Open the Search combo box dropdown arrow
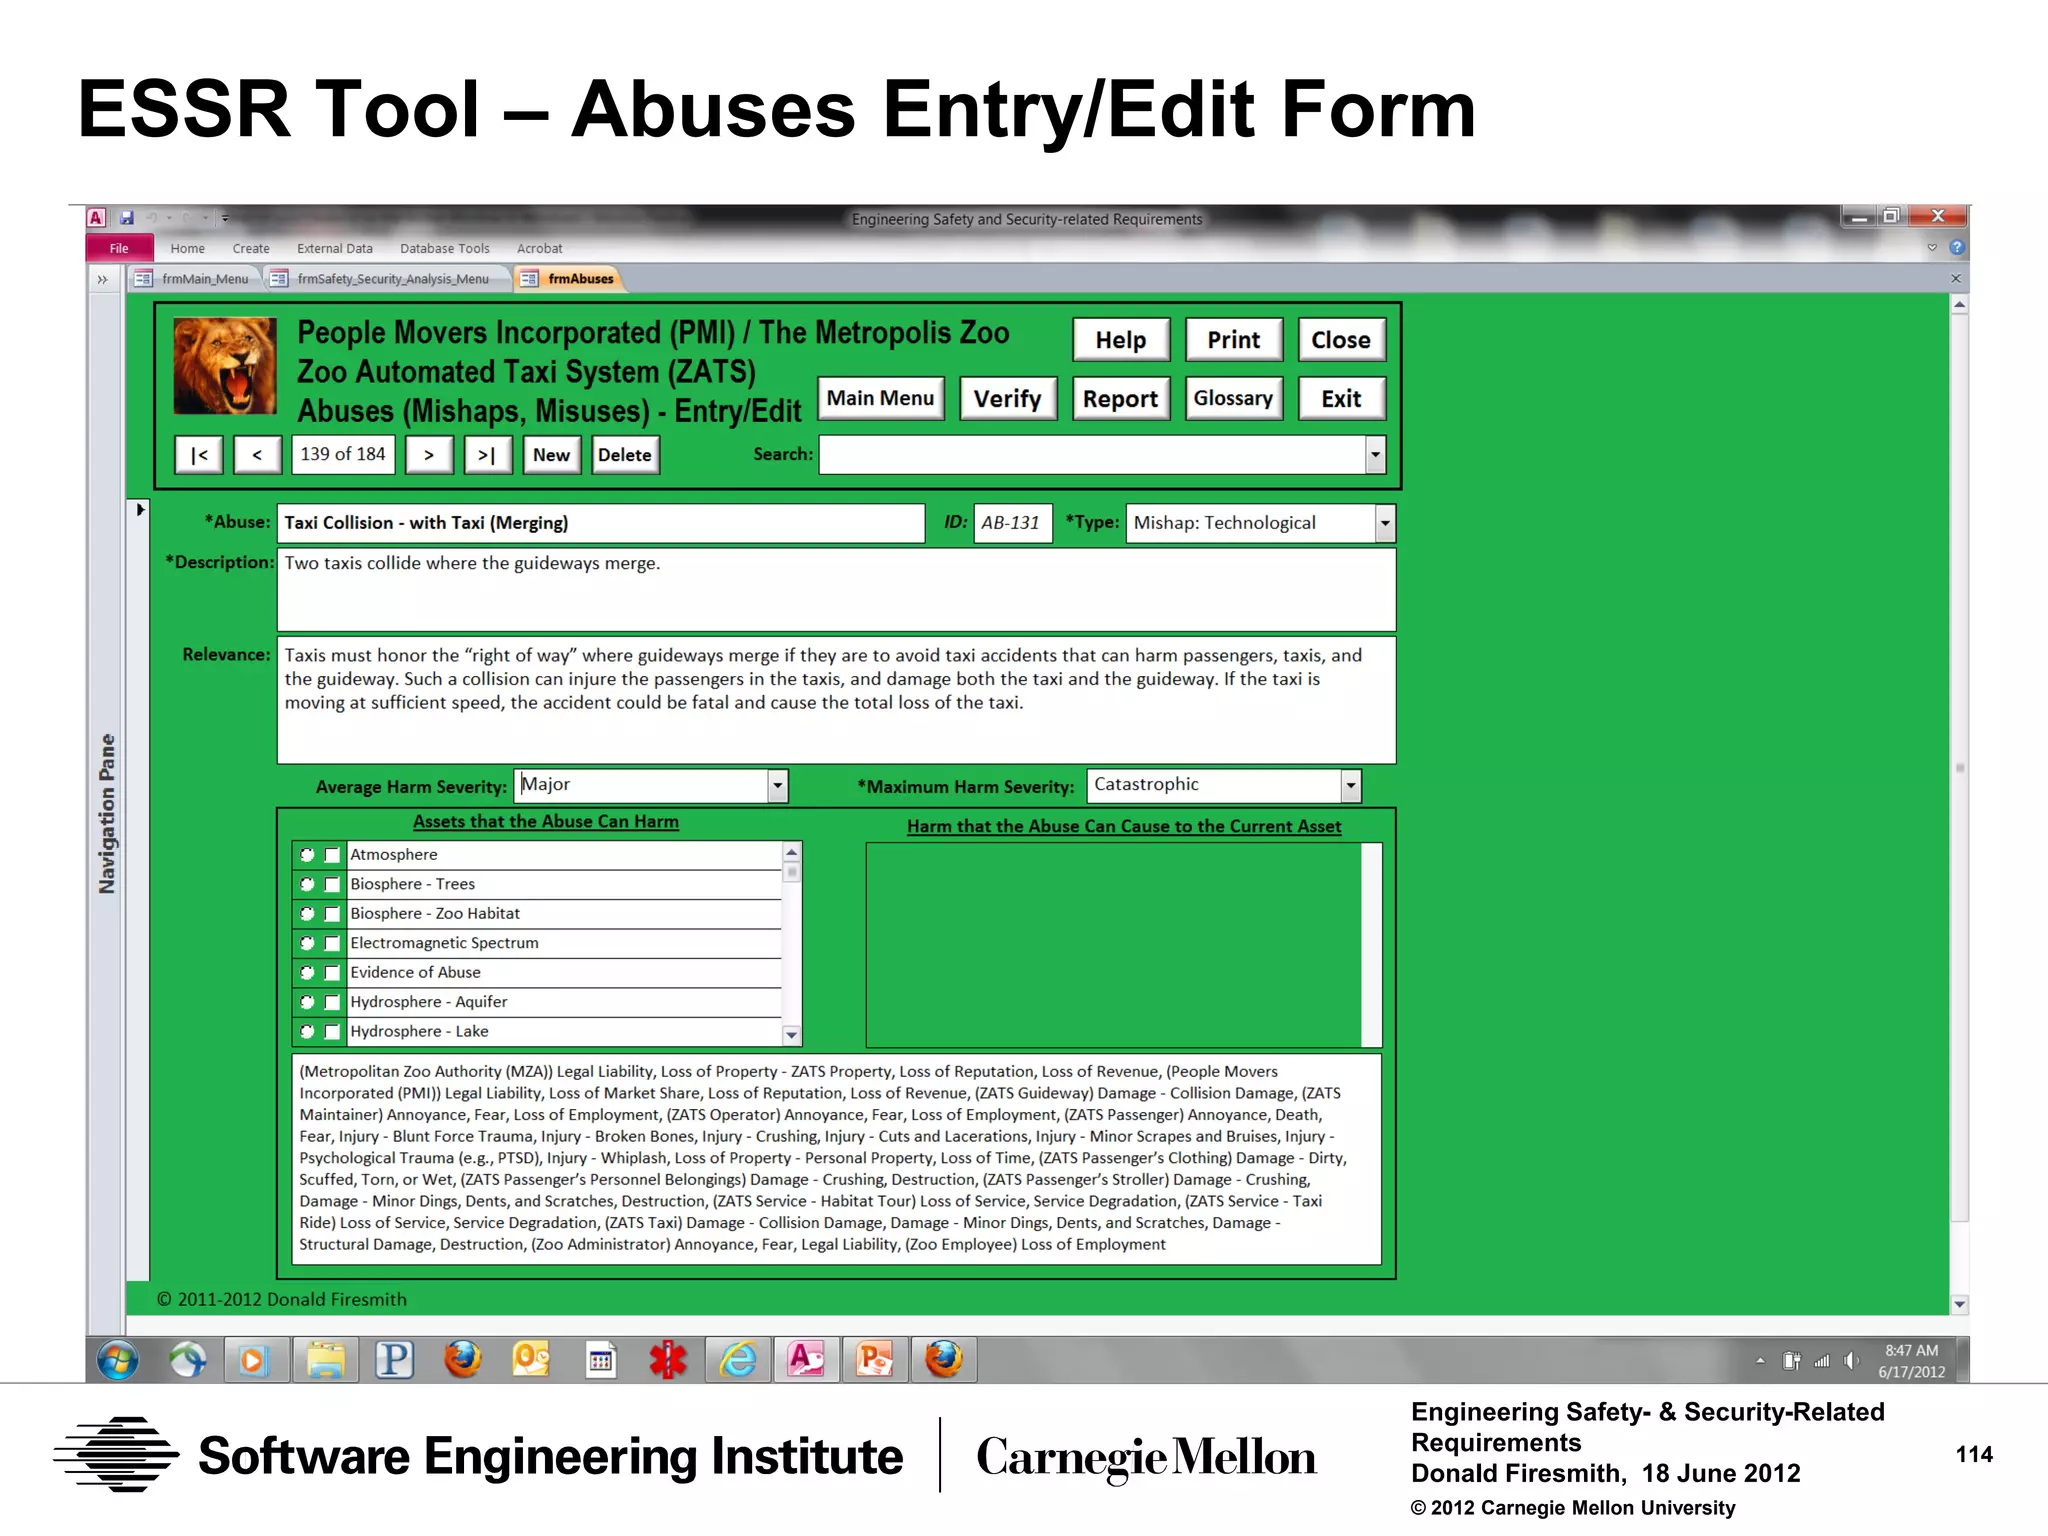Image resolution: width=2048 pixels, height=1536 pixels. [x=1375, y=455]
